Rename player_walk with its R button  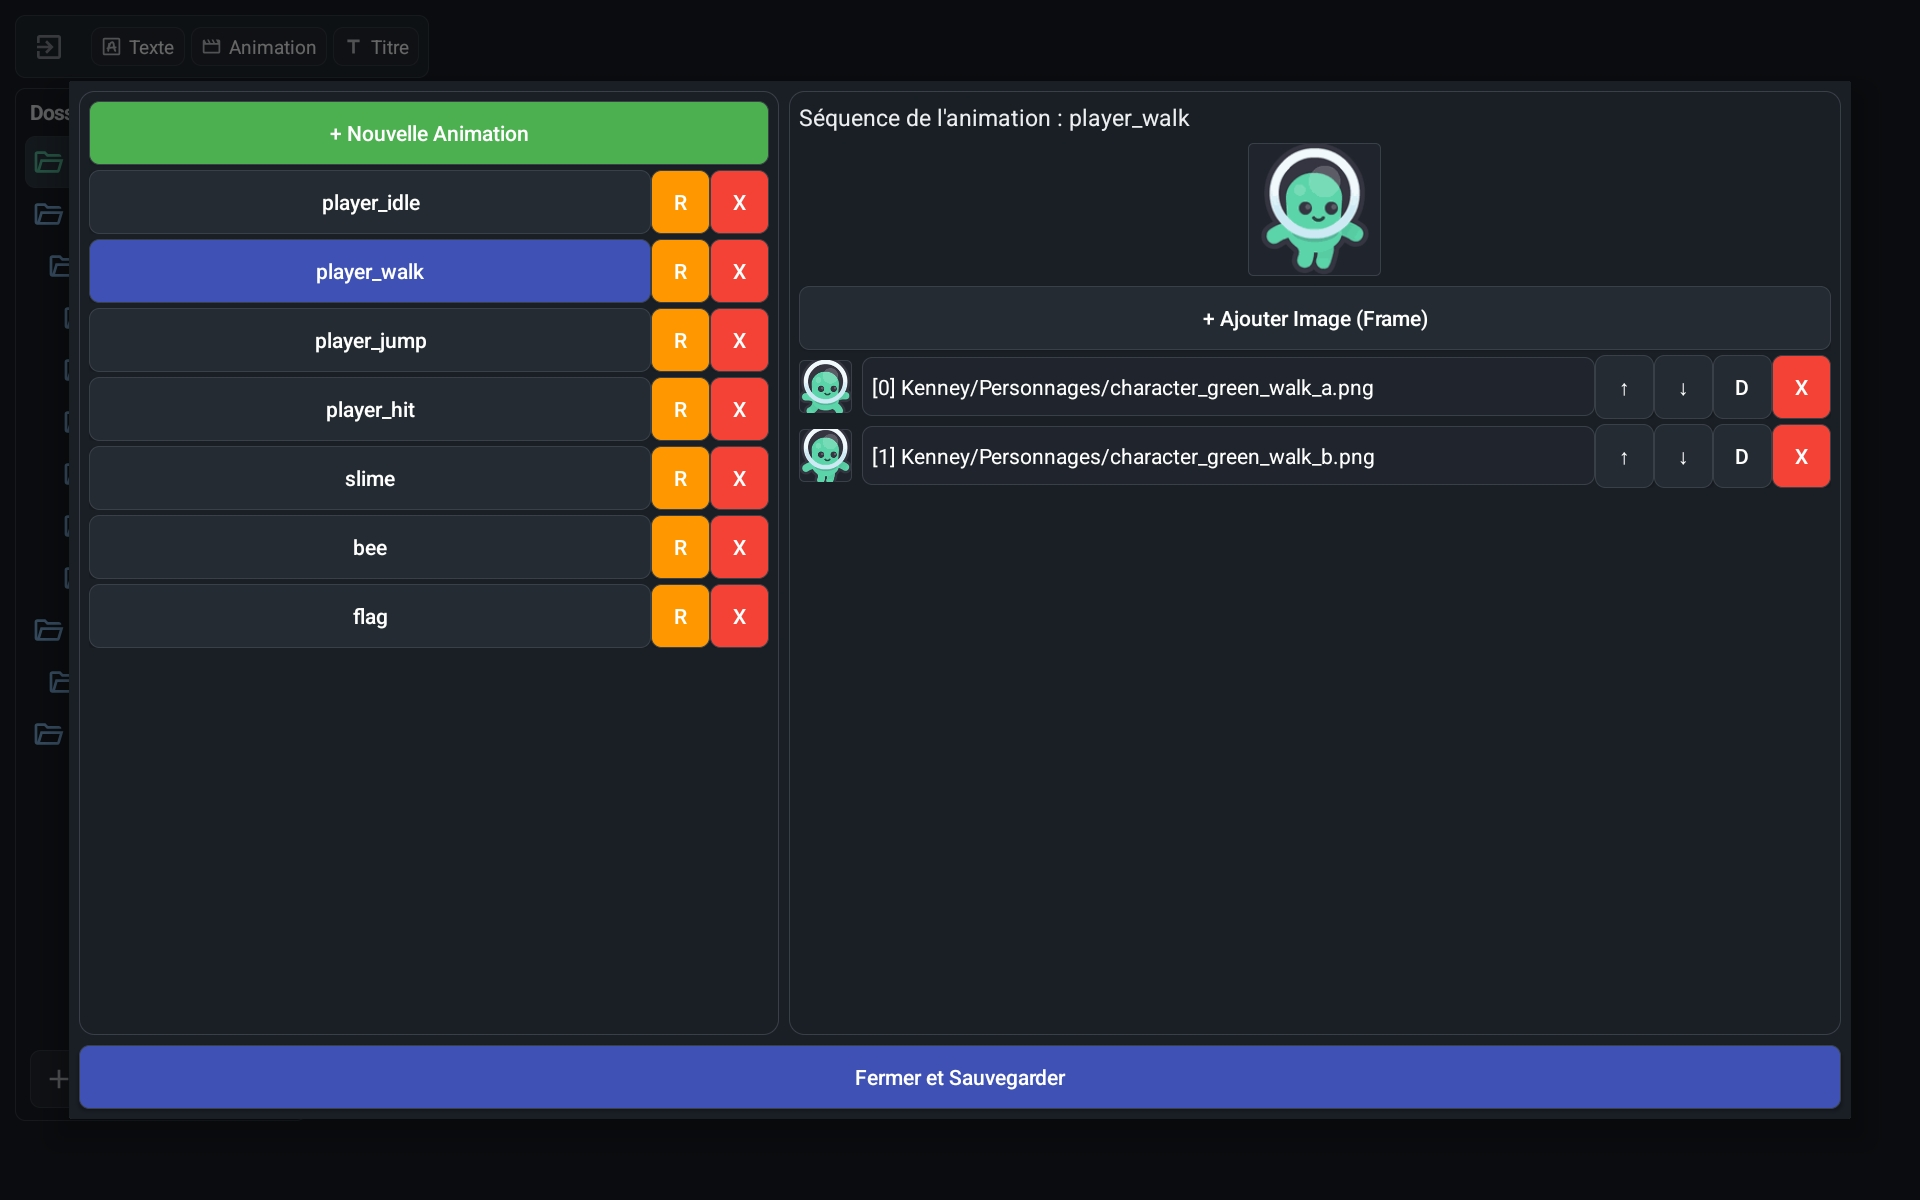pos(680,271)
